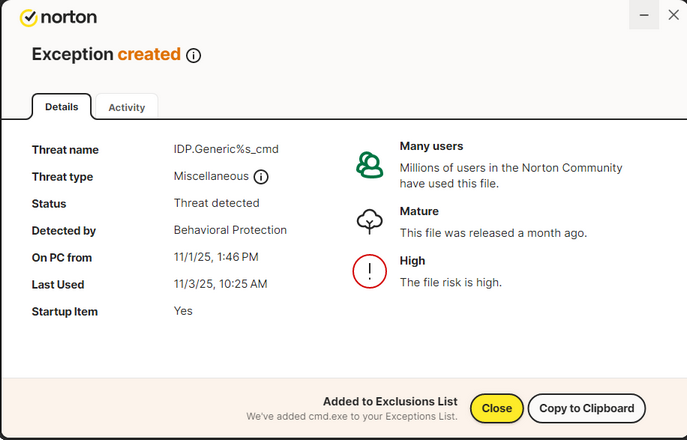The width and height of the screenshot is (687, 440).
Task: Minimize the Norton window
Action: tap(643, 15)
